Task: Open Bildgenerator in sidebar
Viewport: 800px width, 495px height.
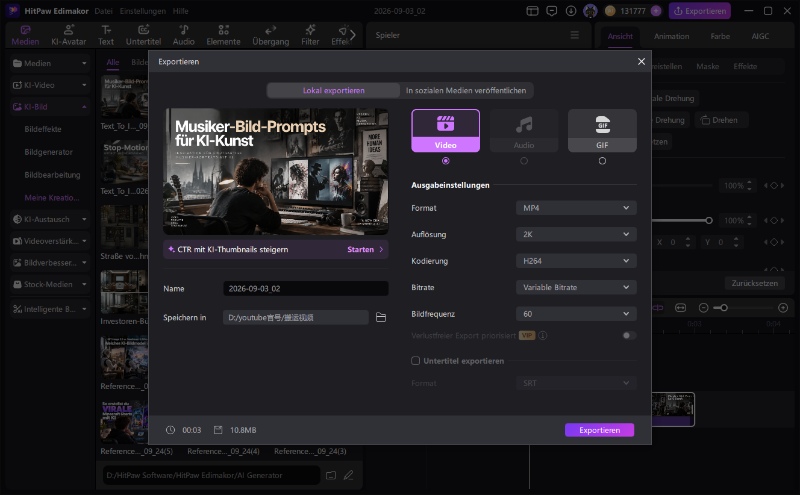Action: 48,152
